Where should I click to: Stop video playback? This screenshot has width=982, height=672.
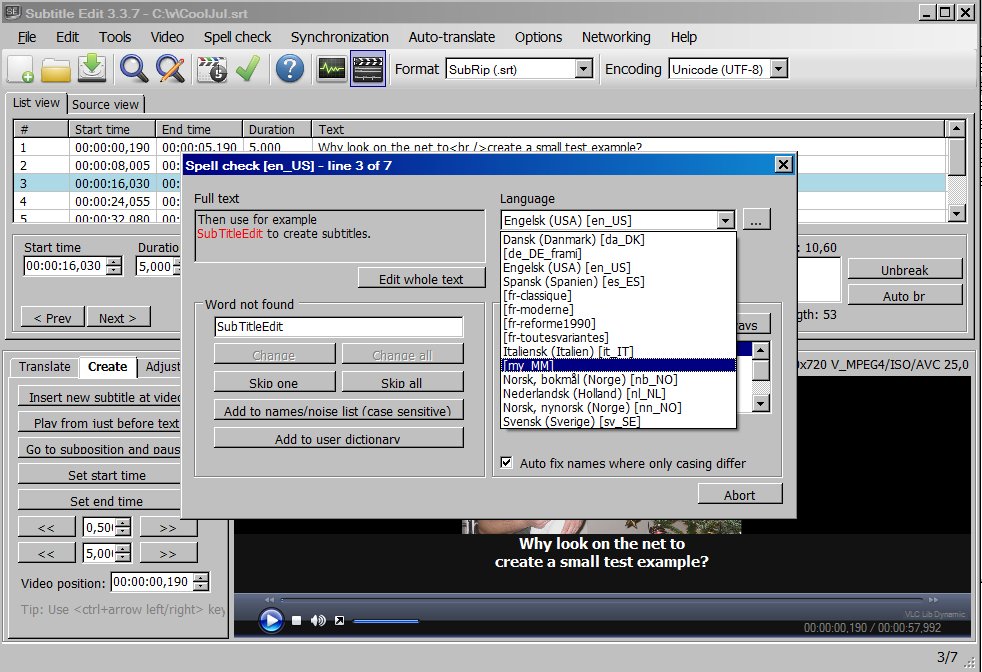297,621
